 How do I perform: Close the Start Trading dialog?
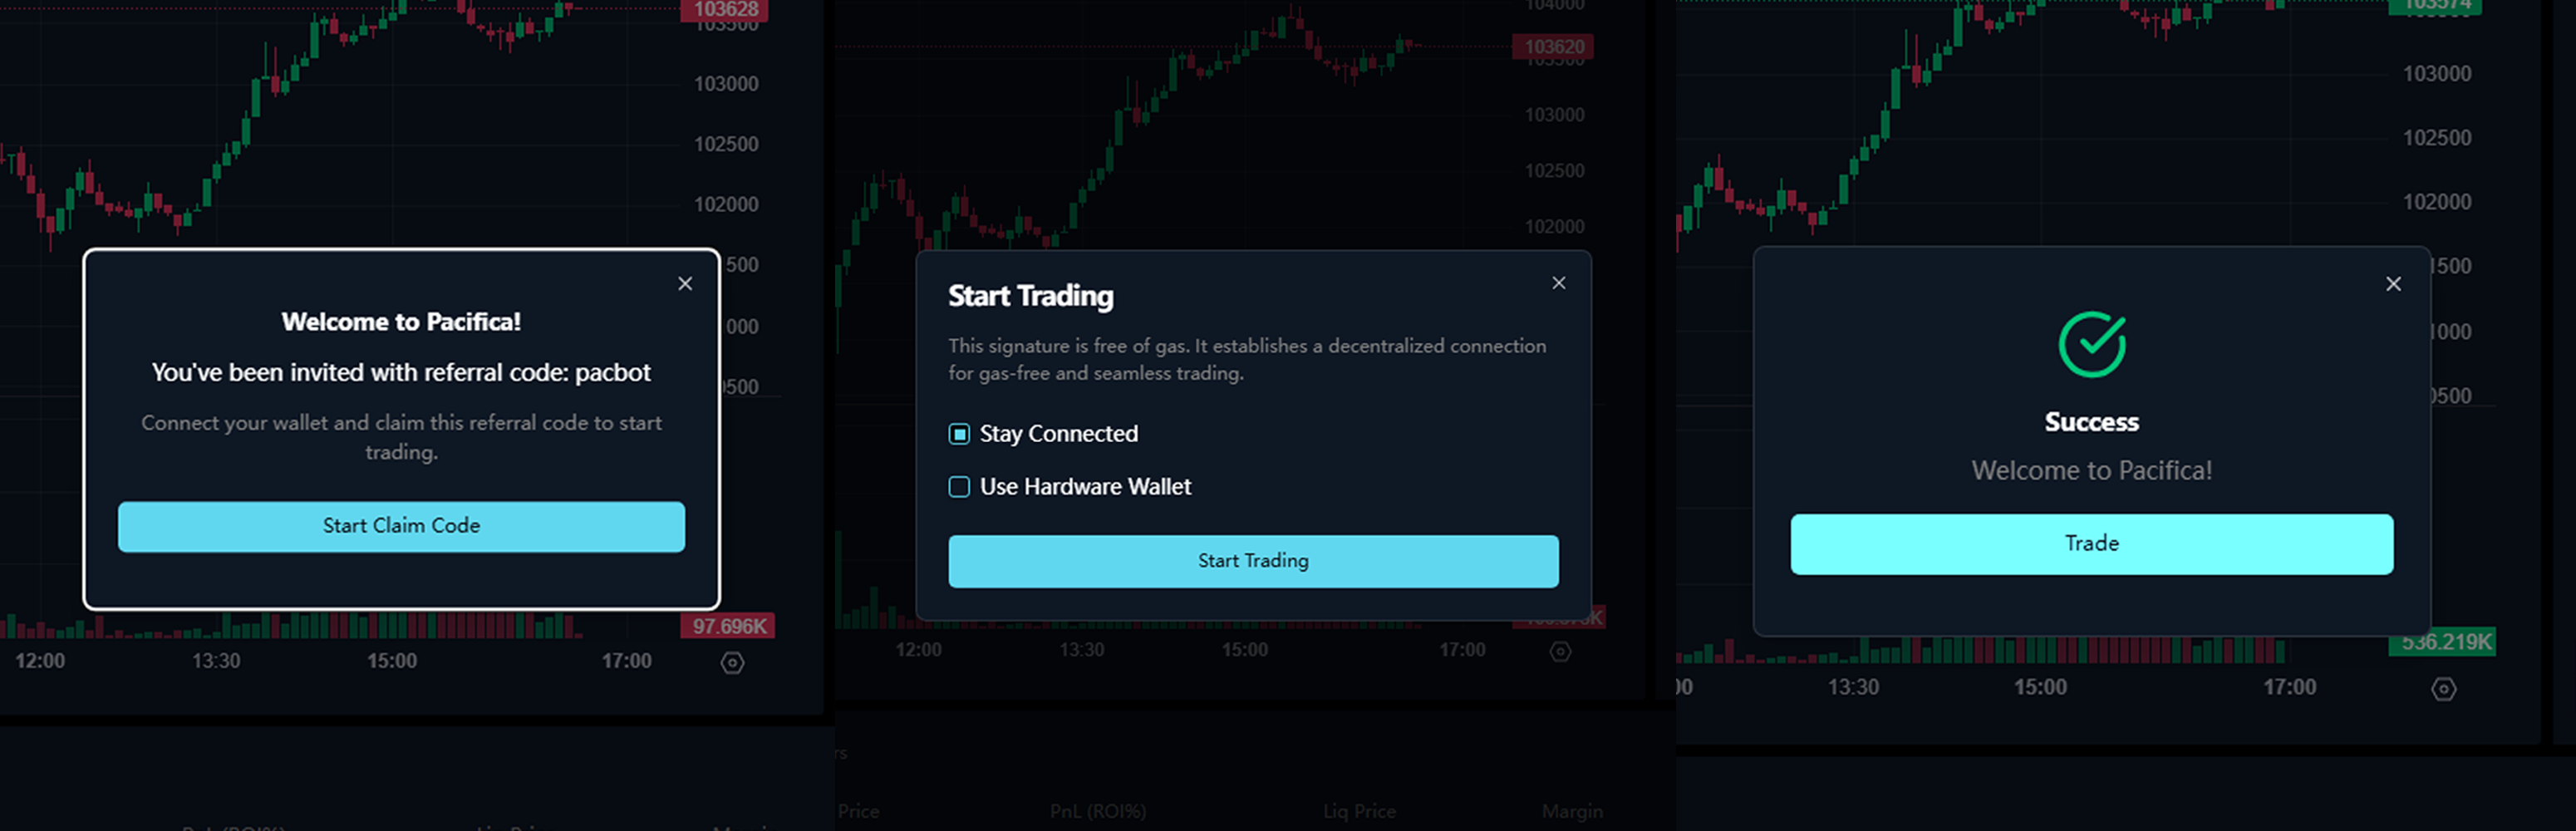1558,283
